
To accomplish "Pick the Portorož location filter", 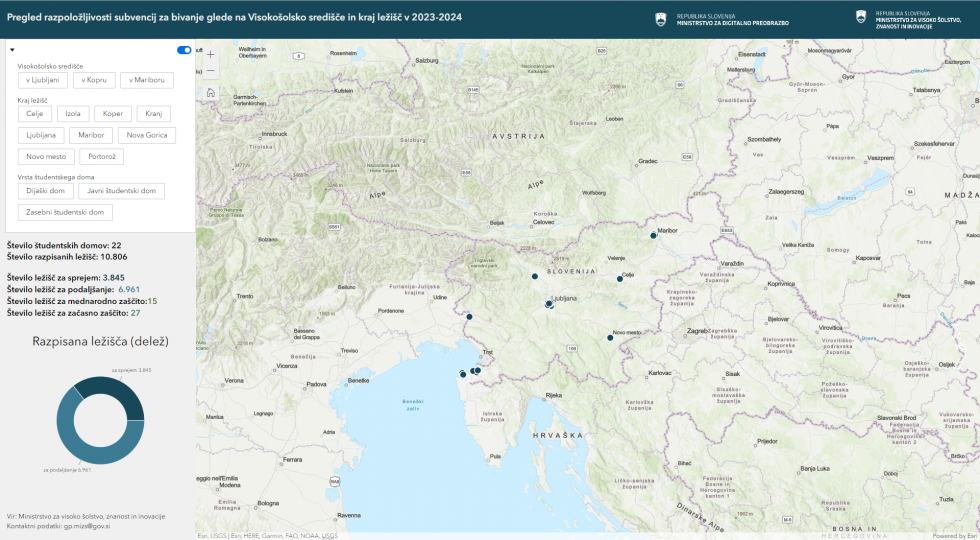I will pos(102,157).
